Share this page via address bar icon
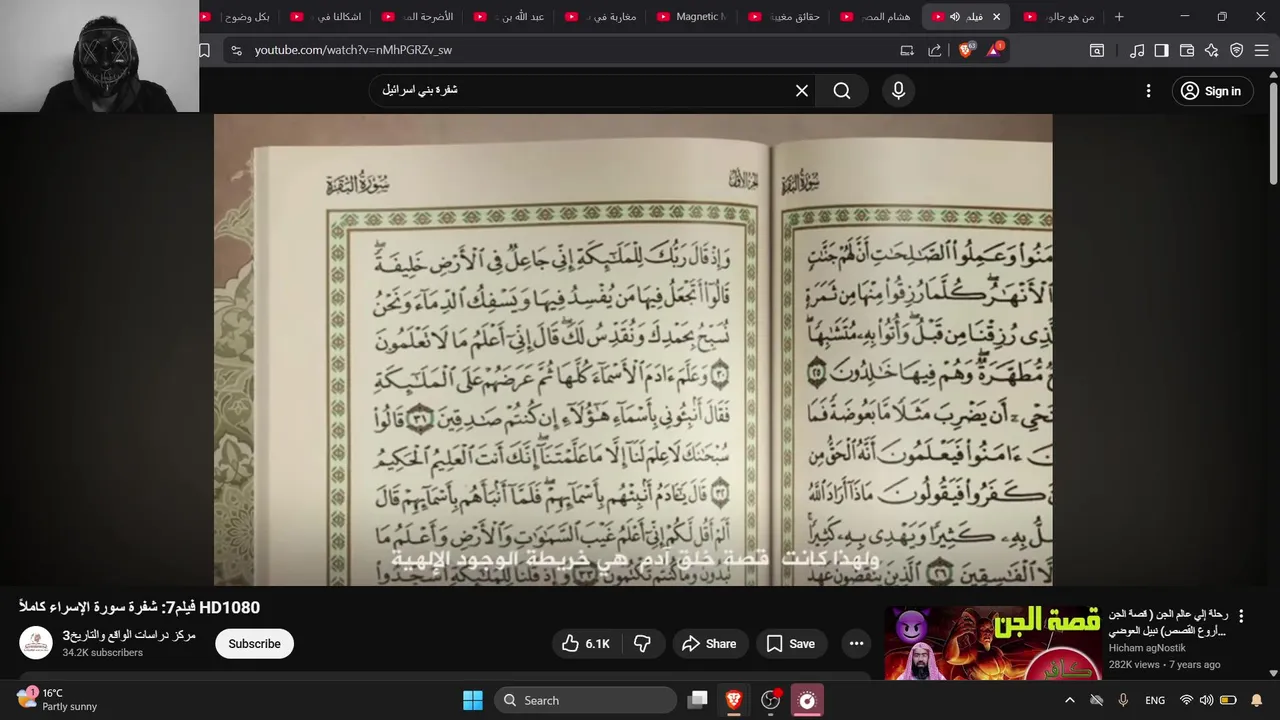Screen dimensions: 1280x720 pyautogui.click(x=935, y=50)
